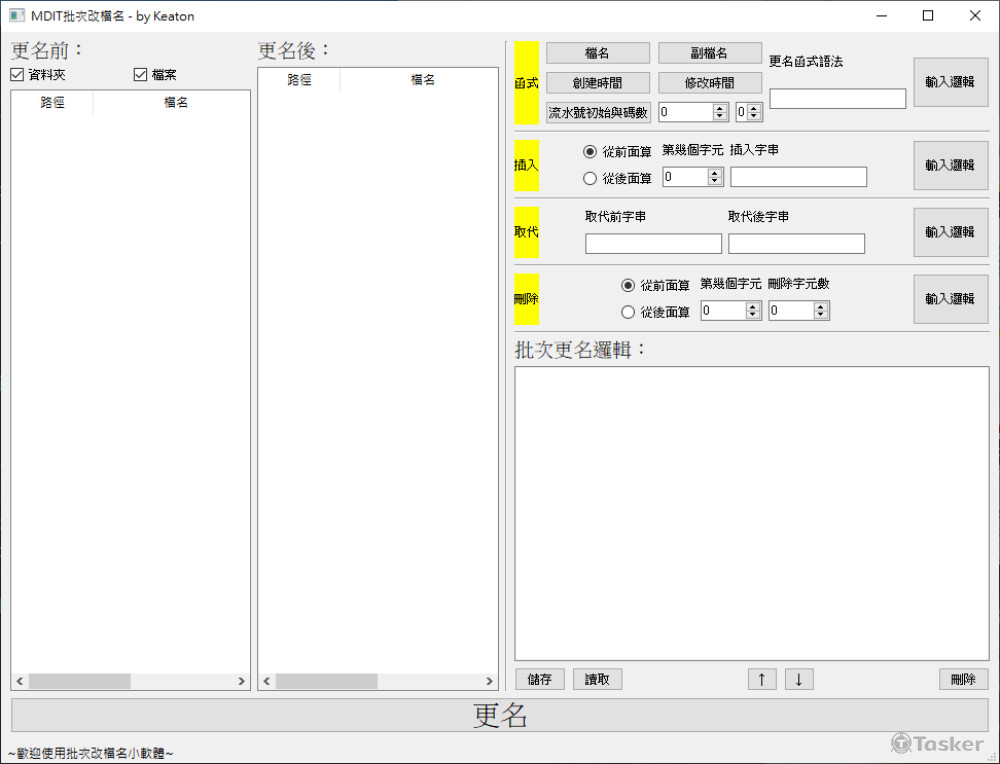Save logic with the 儲存 button
1000x764 pixels.
pos(538,678)
